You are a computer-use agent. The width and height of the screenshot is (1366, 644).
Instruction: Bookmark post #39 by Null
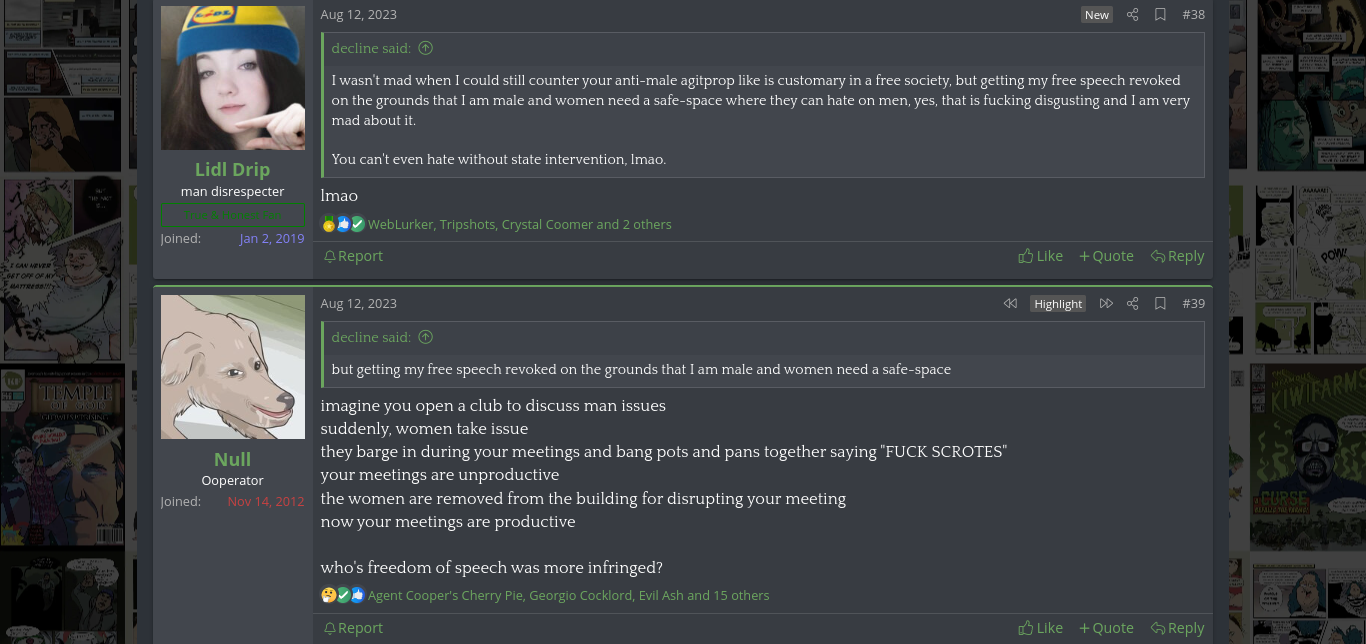[1160, 304]
